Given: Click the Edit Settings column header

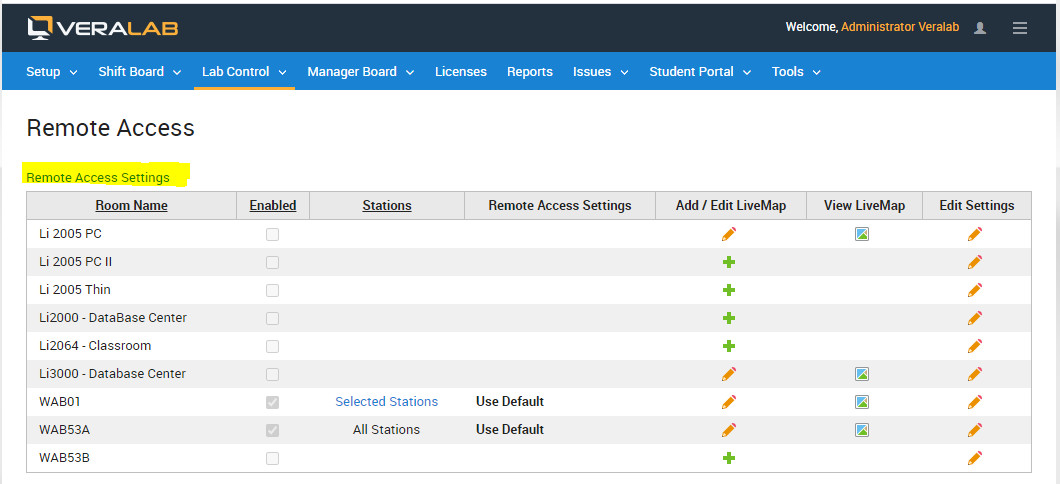Looking at the screenshot, I should pos(977,205).
